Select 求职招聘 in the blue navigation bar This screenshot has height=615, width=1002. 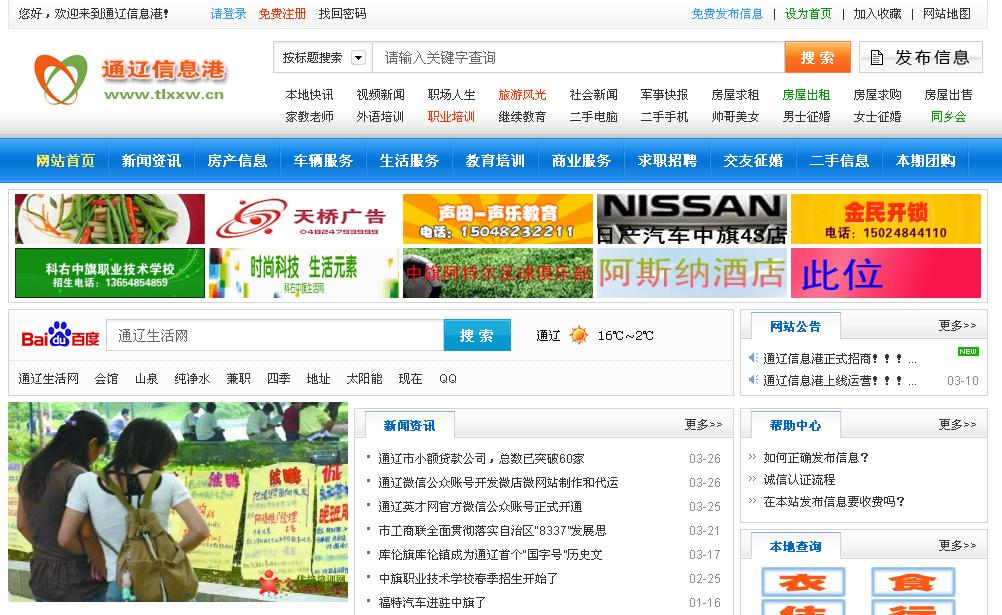[x=667, y=161]
